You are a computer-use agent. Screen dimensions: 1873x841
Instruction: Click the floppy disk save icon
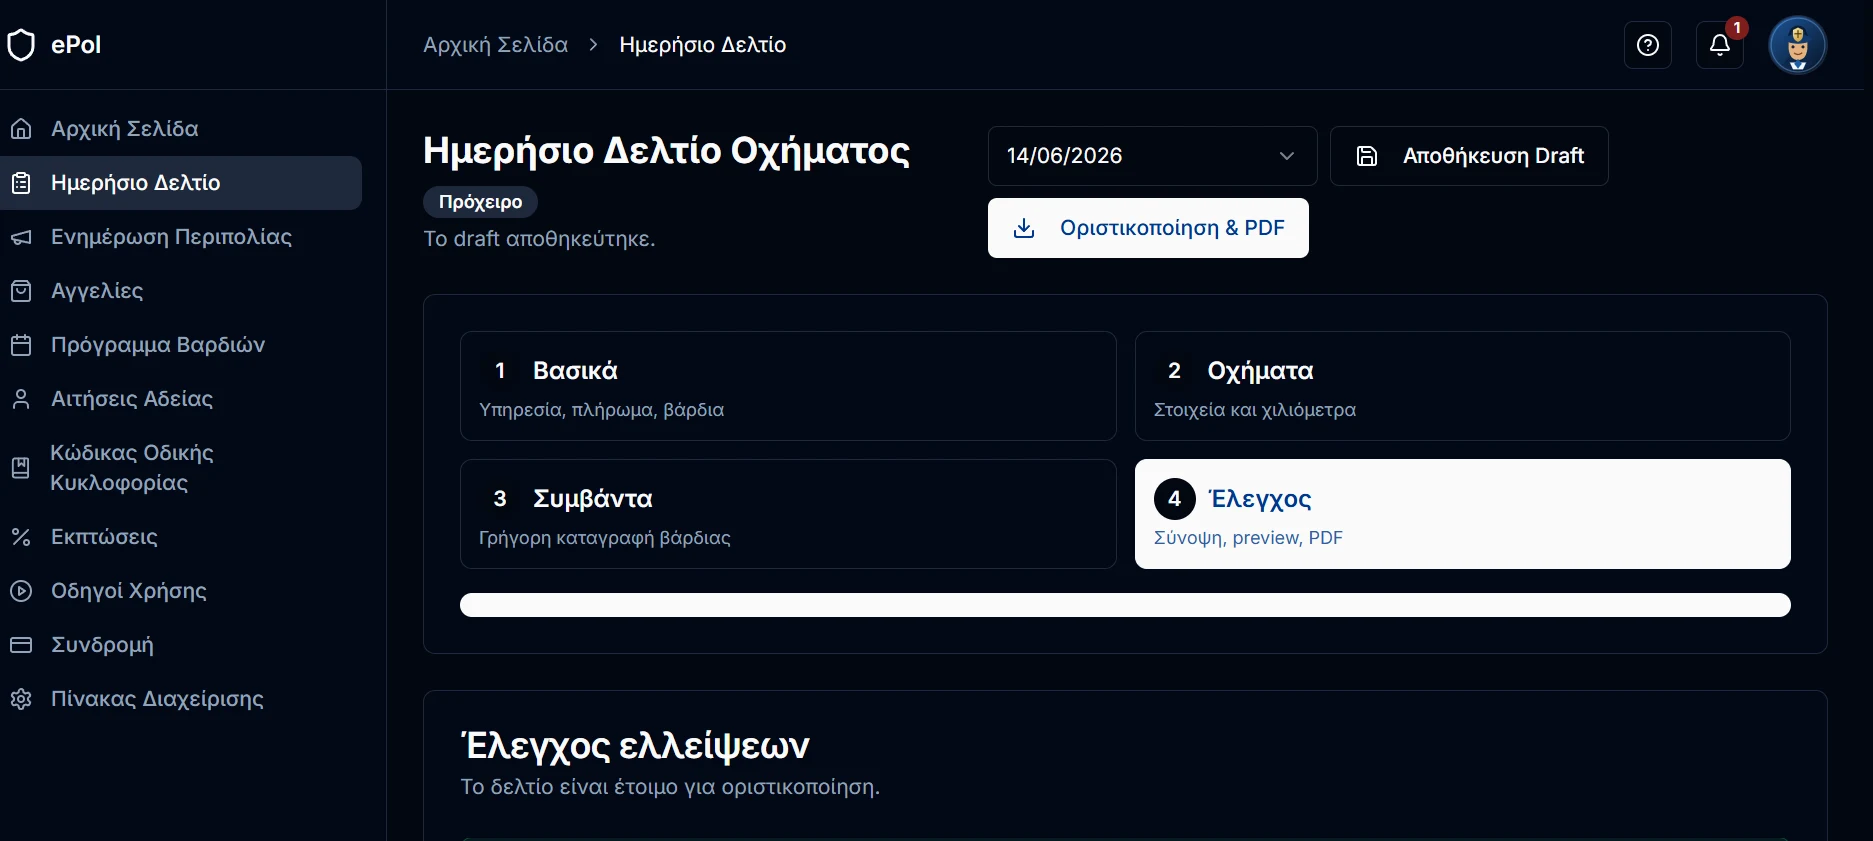(x=1367, y=156)
